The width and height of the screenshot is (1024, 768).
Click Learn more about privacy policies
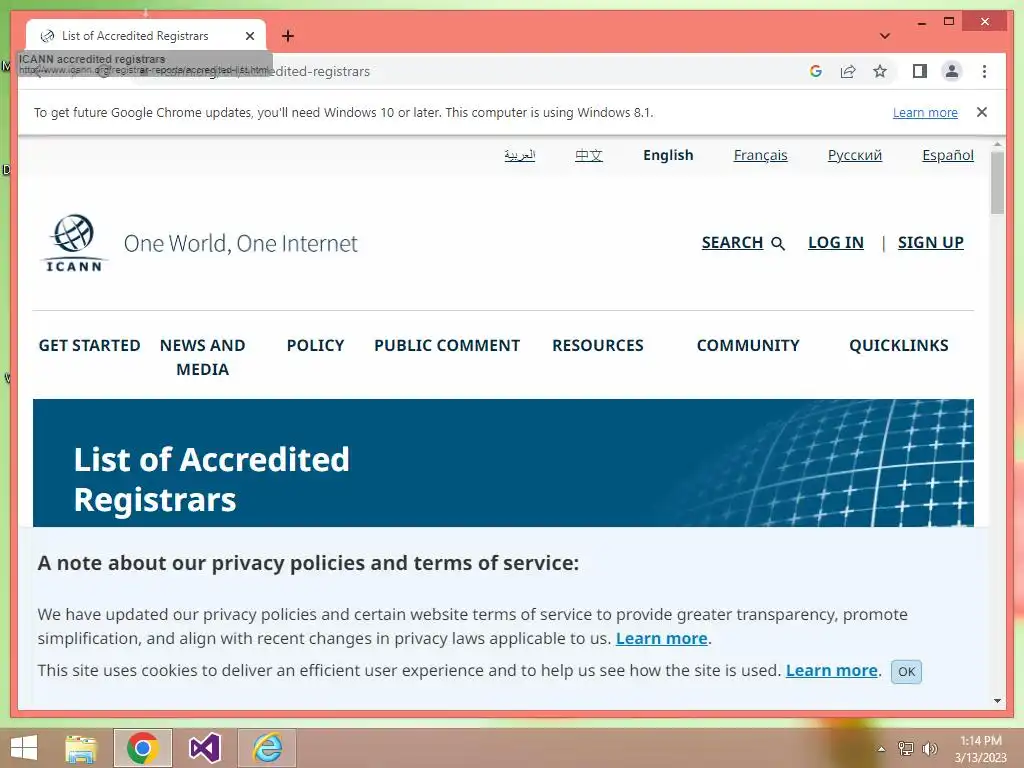(662, 638)
